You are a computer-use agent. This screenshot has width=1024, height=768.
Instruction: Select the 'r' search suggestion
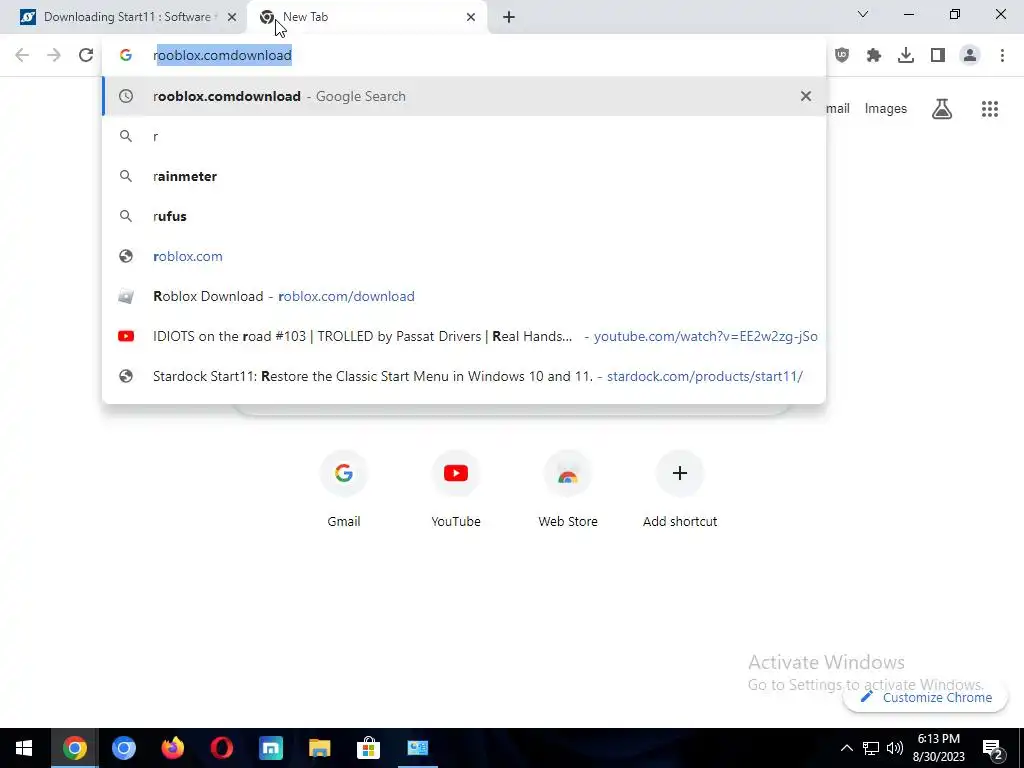click(x=464, y=136)
